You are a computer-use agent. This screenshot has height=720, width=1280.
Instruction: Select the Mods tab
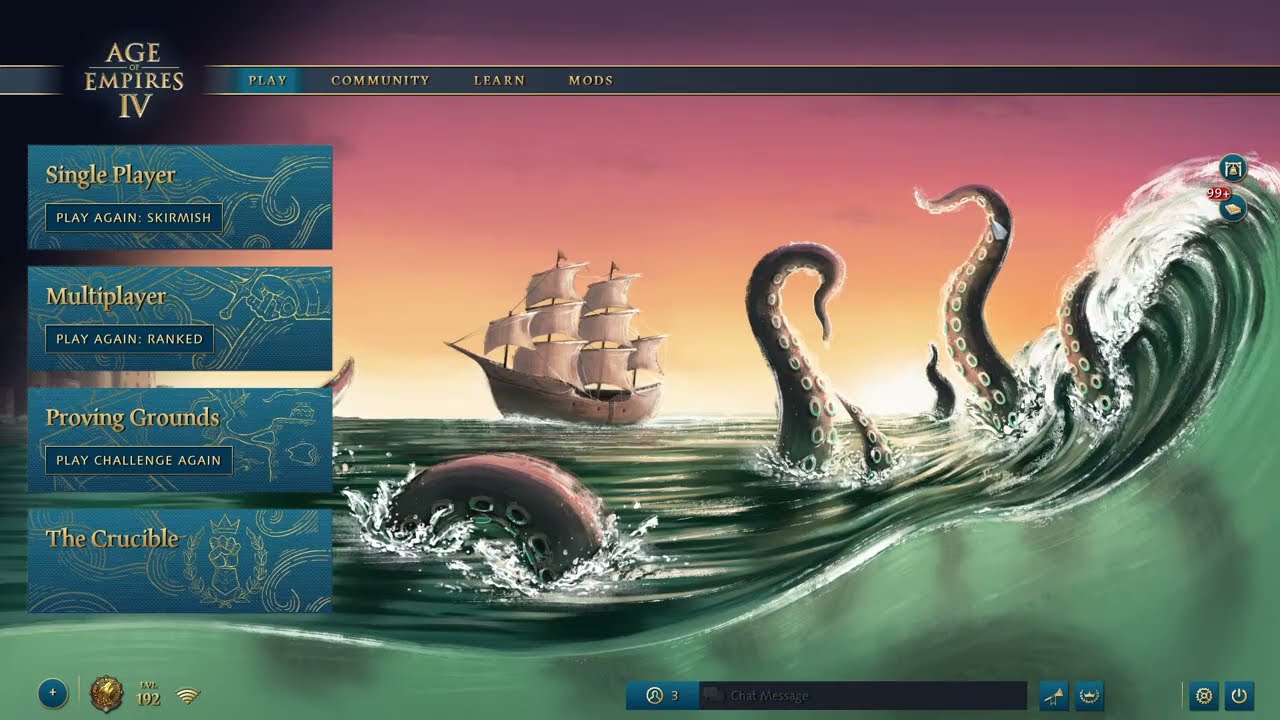click(591, 80)
